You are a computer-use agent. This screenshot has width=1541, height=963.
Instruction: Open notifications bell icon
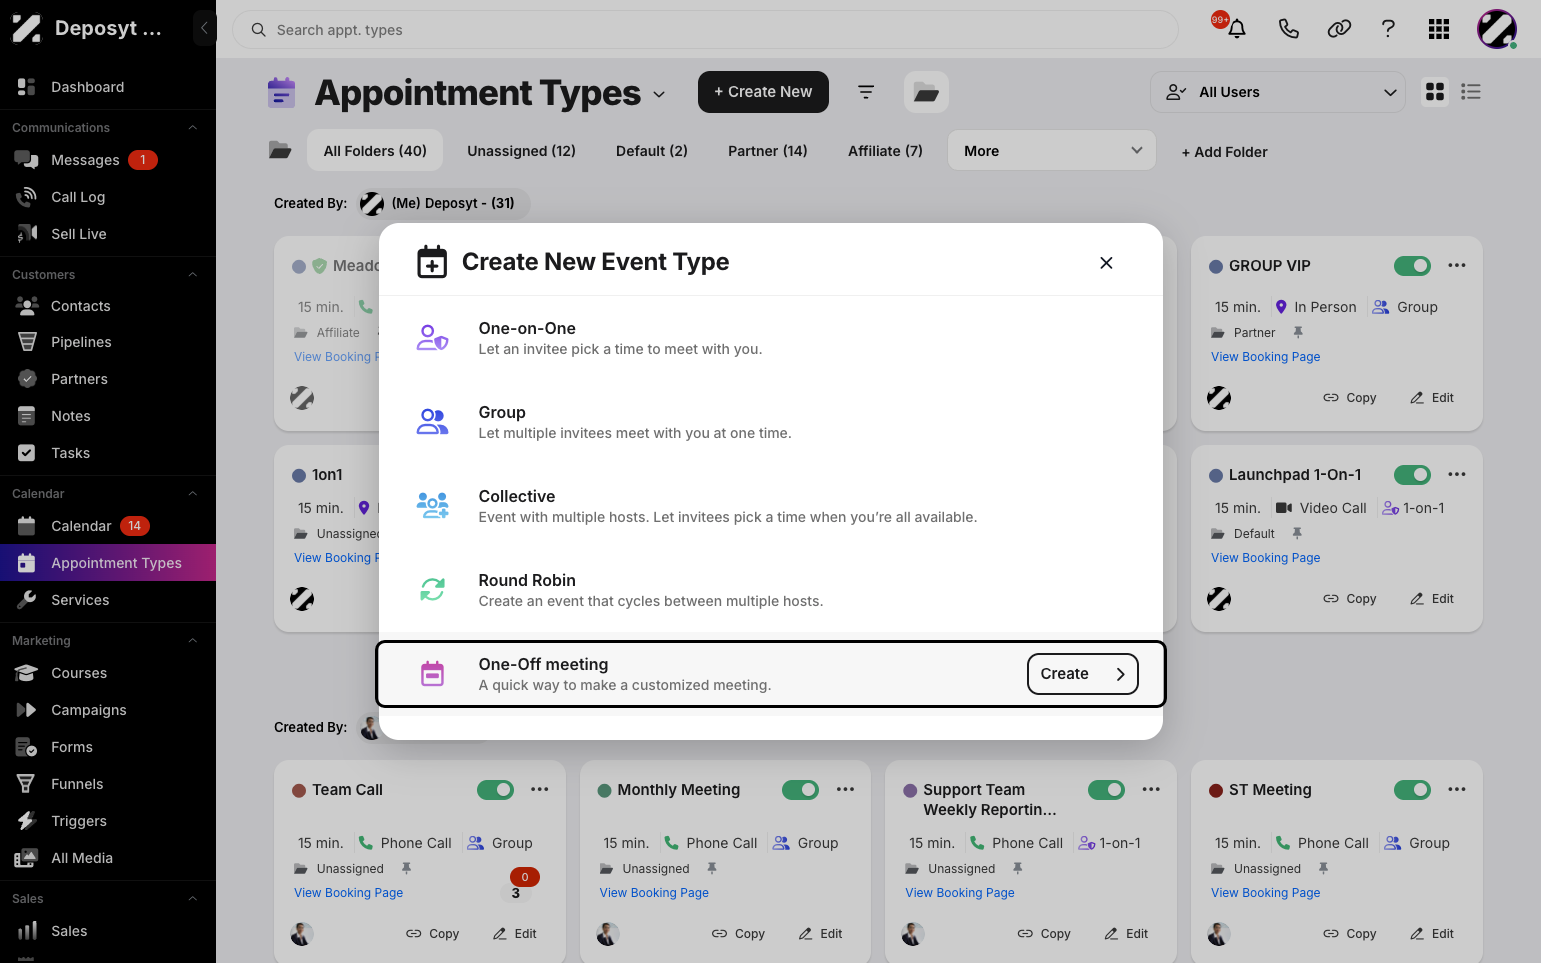click(x=1236, y=29)
